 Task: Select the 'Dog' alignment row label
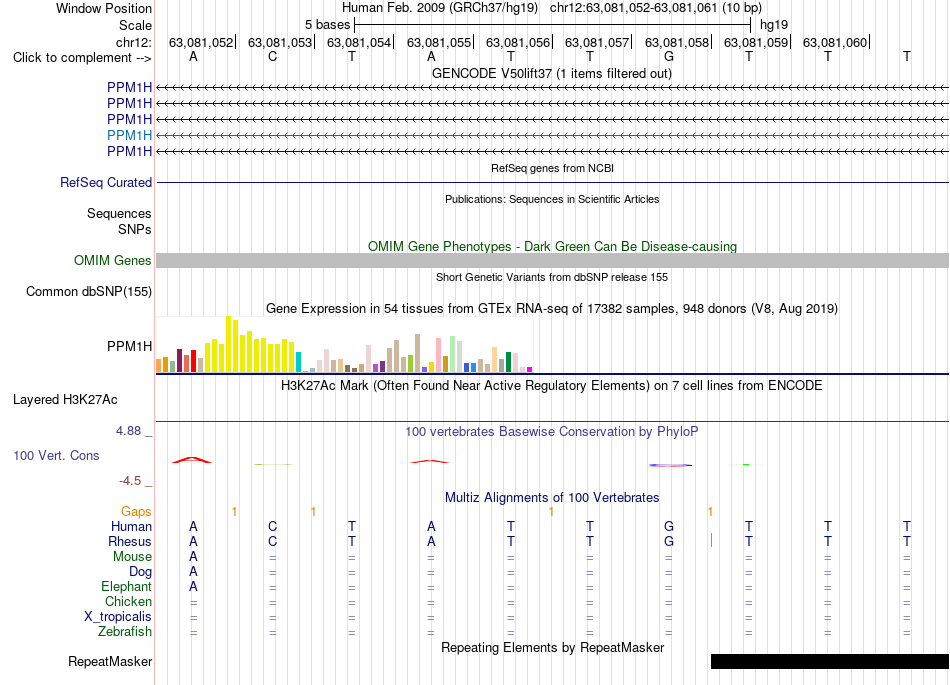[x=140, y=572]
